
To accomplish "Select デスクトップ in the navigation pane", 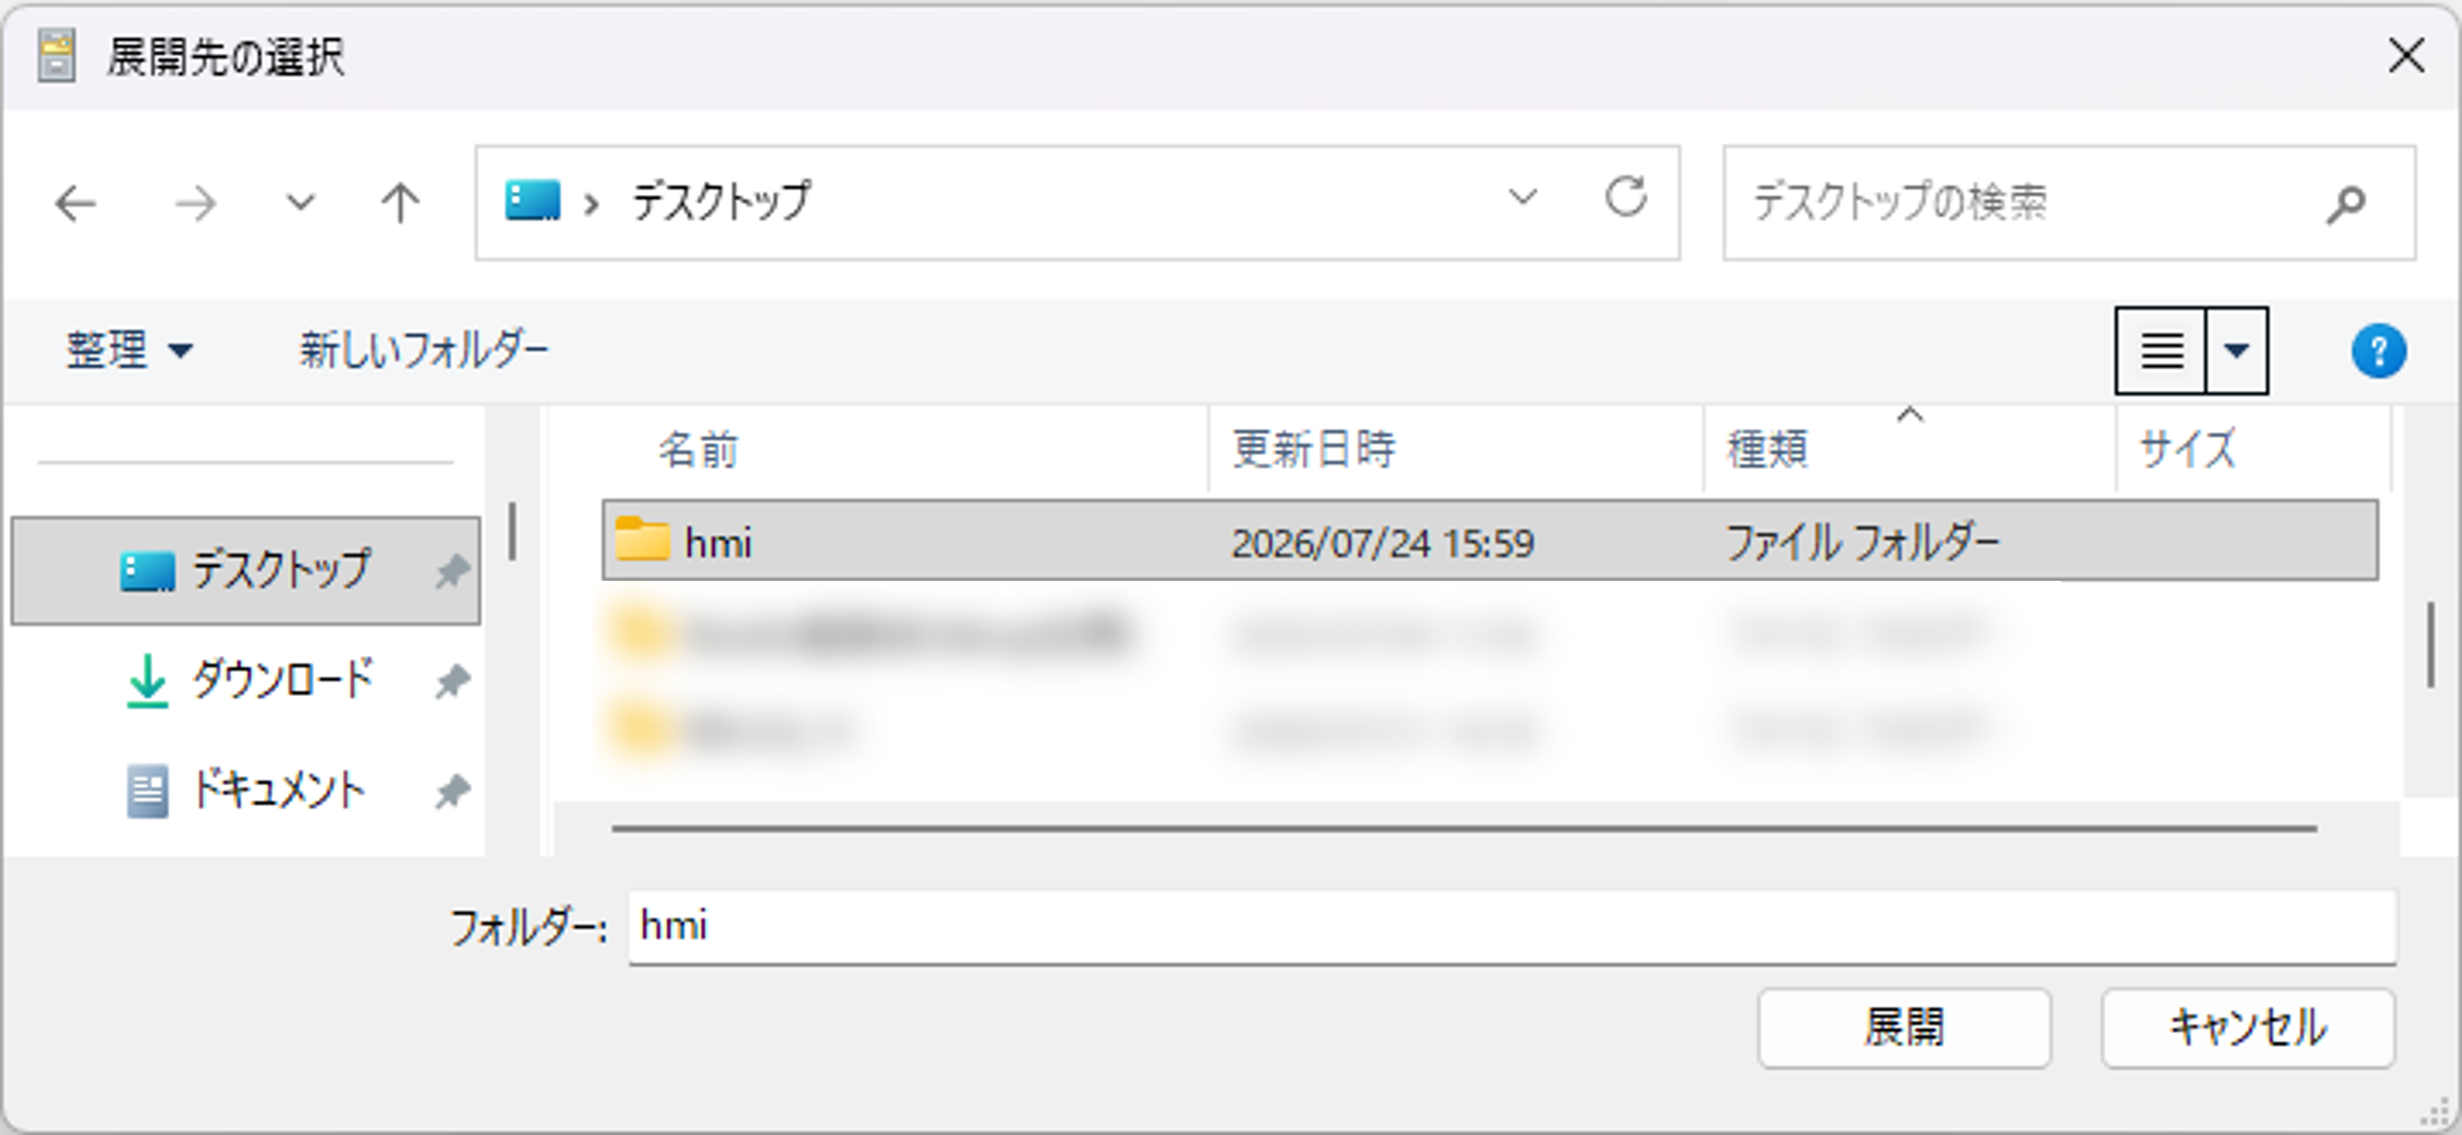I will [246, 571].
